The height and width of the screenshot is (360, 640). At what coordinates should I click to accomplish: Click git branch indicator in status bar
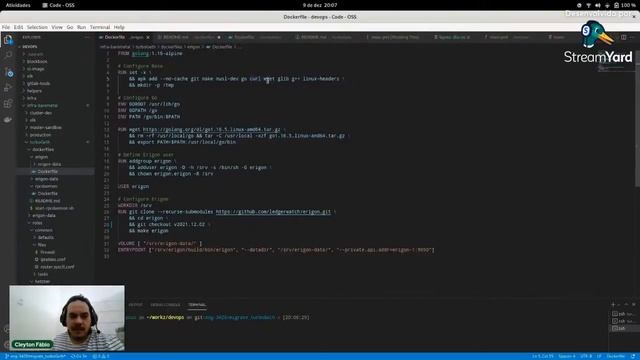click(36, 356)
